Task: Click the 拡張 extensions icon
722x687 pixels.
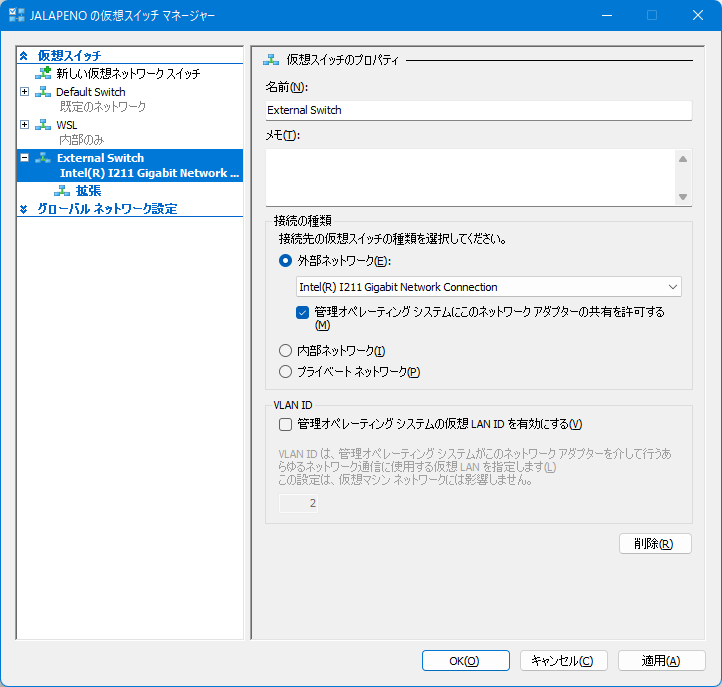Action: pos(62,191)
